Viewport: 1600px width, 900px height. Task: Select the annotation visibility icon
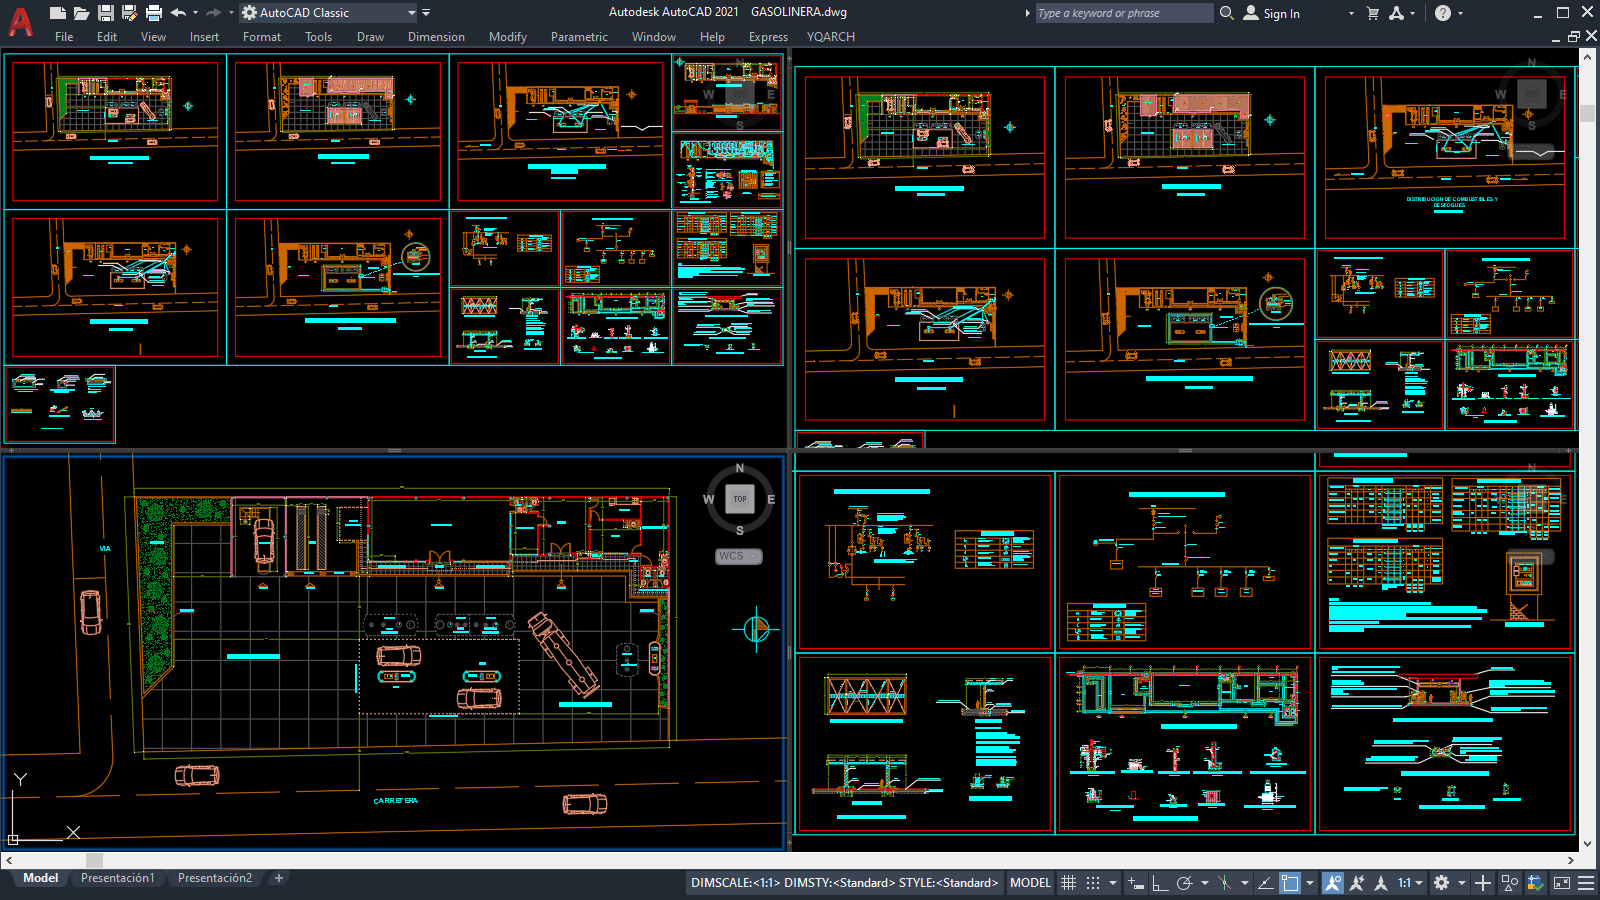click(1334, 883)
